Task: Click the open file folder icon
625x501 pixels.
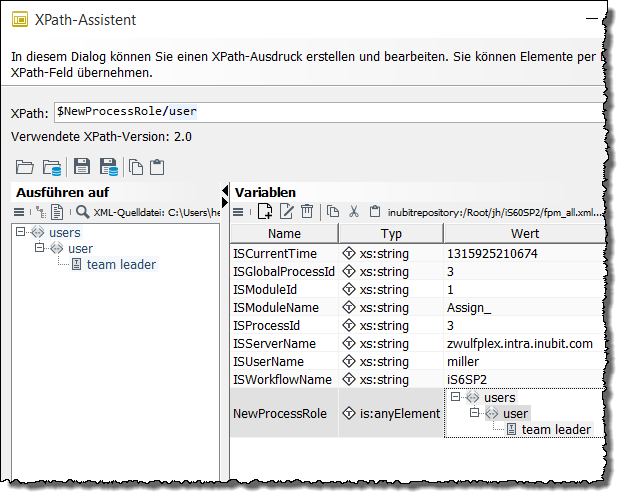Action: pos(24,167)
